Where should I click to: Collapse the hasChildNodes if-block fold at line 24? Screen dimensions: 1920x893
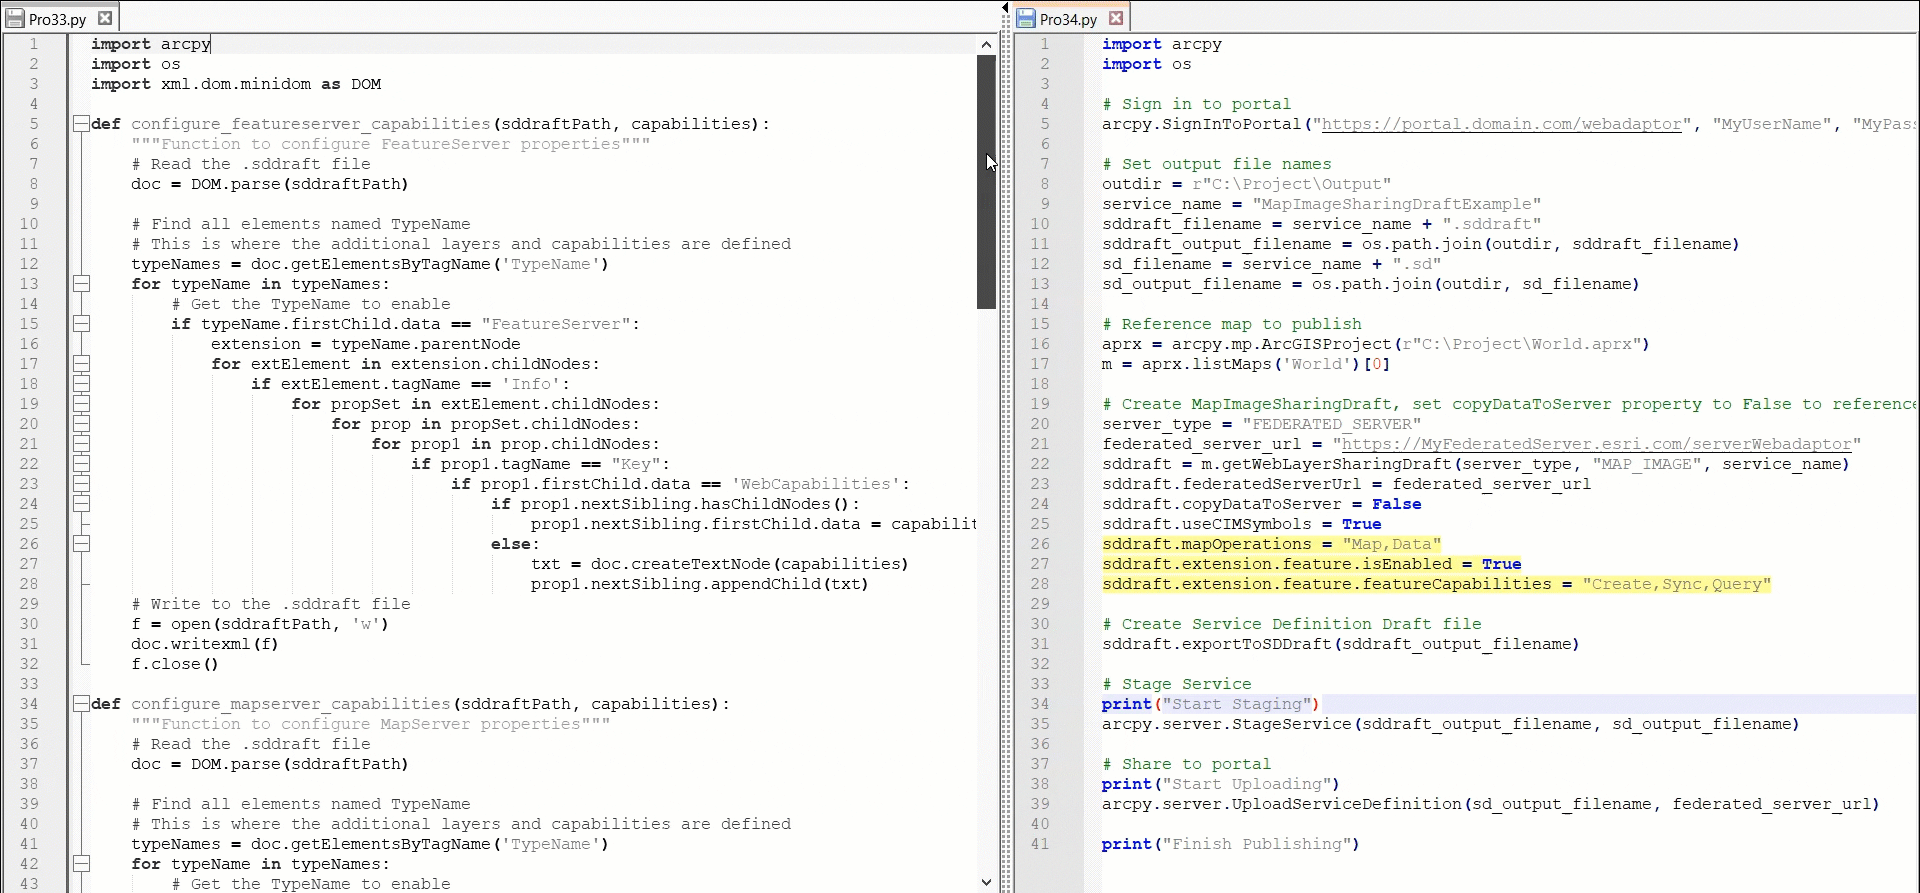tap(81, 504)
